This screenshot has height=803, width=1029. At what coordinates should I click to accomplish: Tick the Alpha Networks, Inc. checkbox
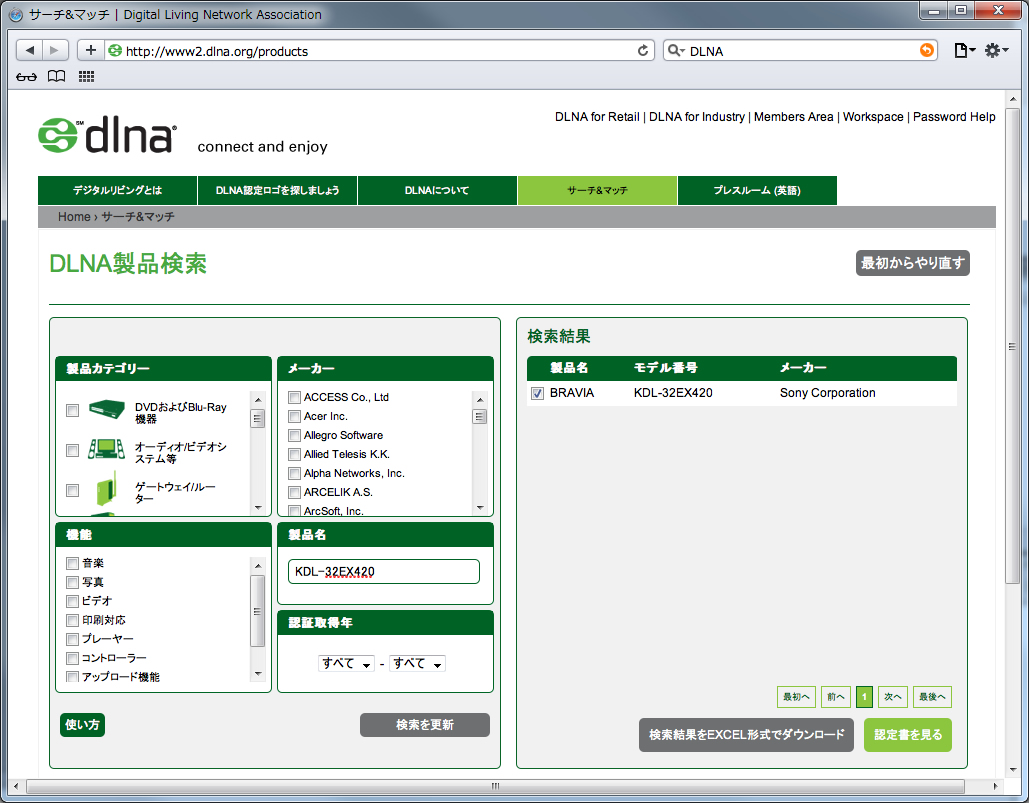coord(295,474)
